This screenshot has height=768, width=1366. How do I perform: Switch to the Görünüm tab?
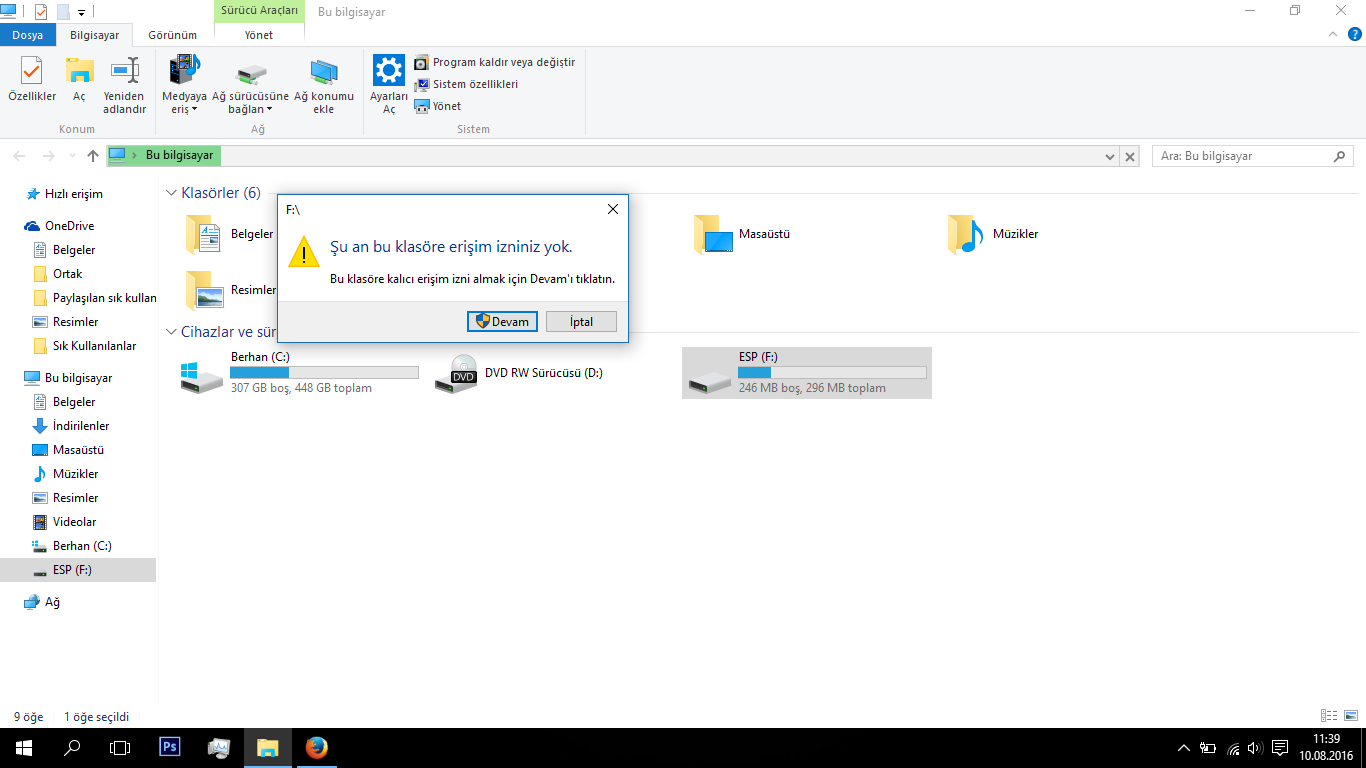(173, 35)
